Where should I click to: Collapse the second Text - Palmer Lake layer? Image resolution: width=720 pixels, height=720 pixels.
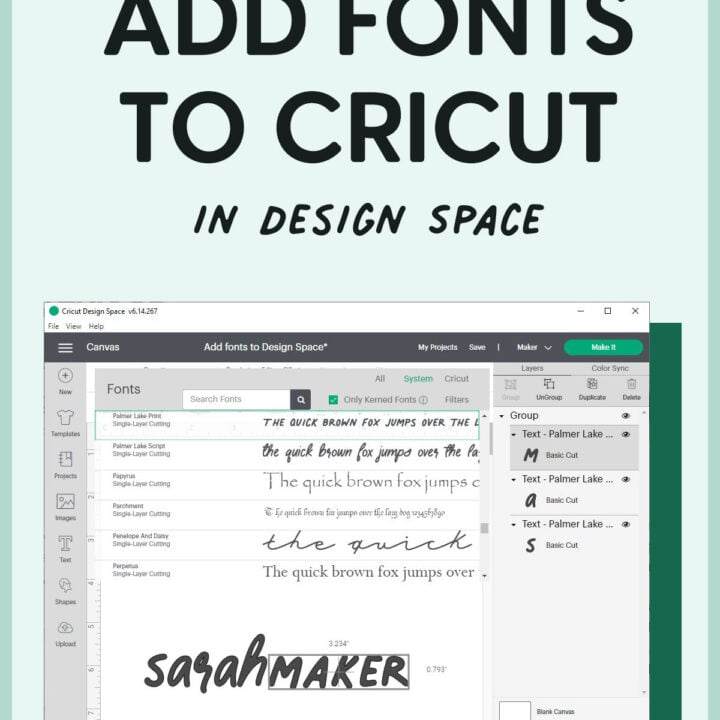pyautogui.click(x=513, y=480)
